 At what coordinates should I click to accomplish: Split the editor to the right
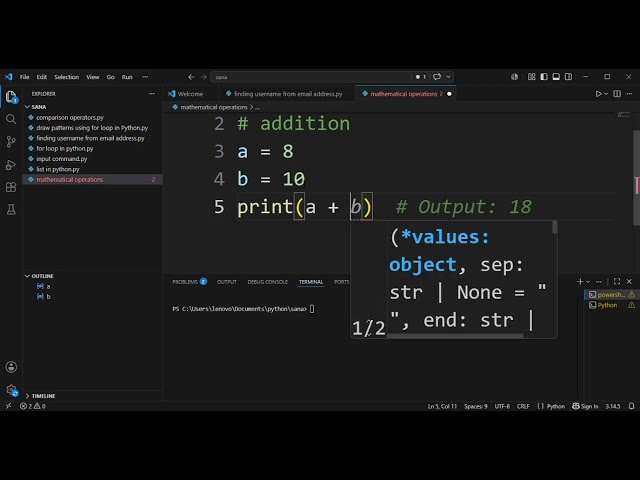coord(617,94)
